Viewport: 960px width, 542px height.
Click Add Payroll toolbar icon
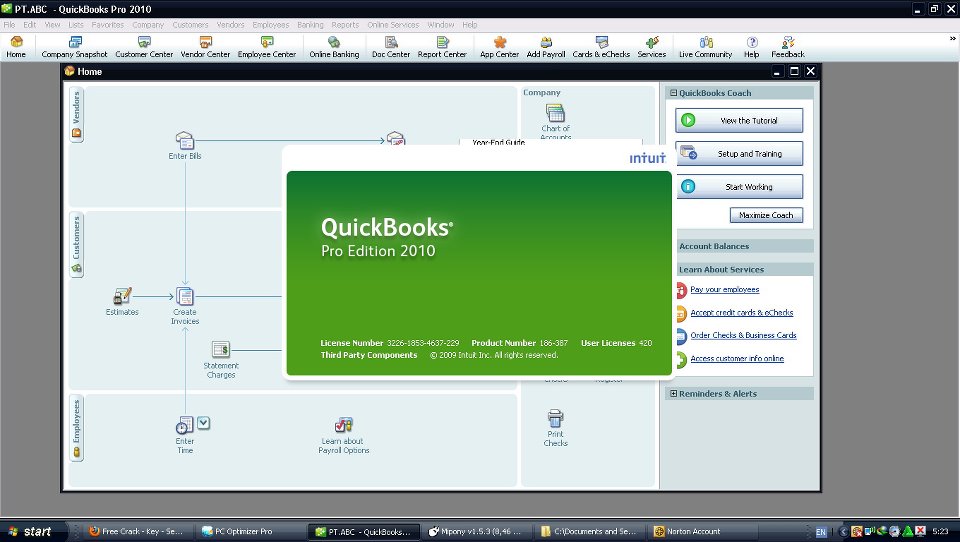(x=546, y=47)
